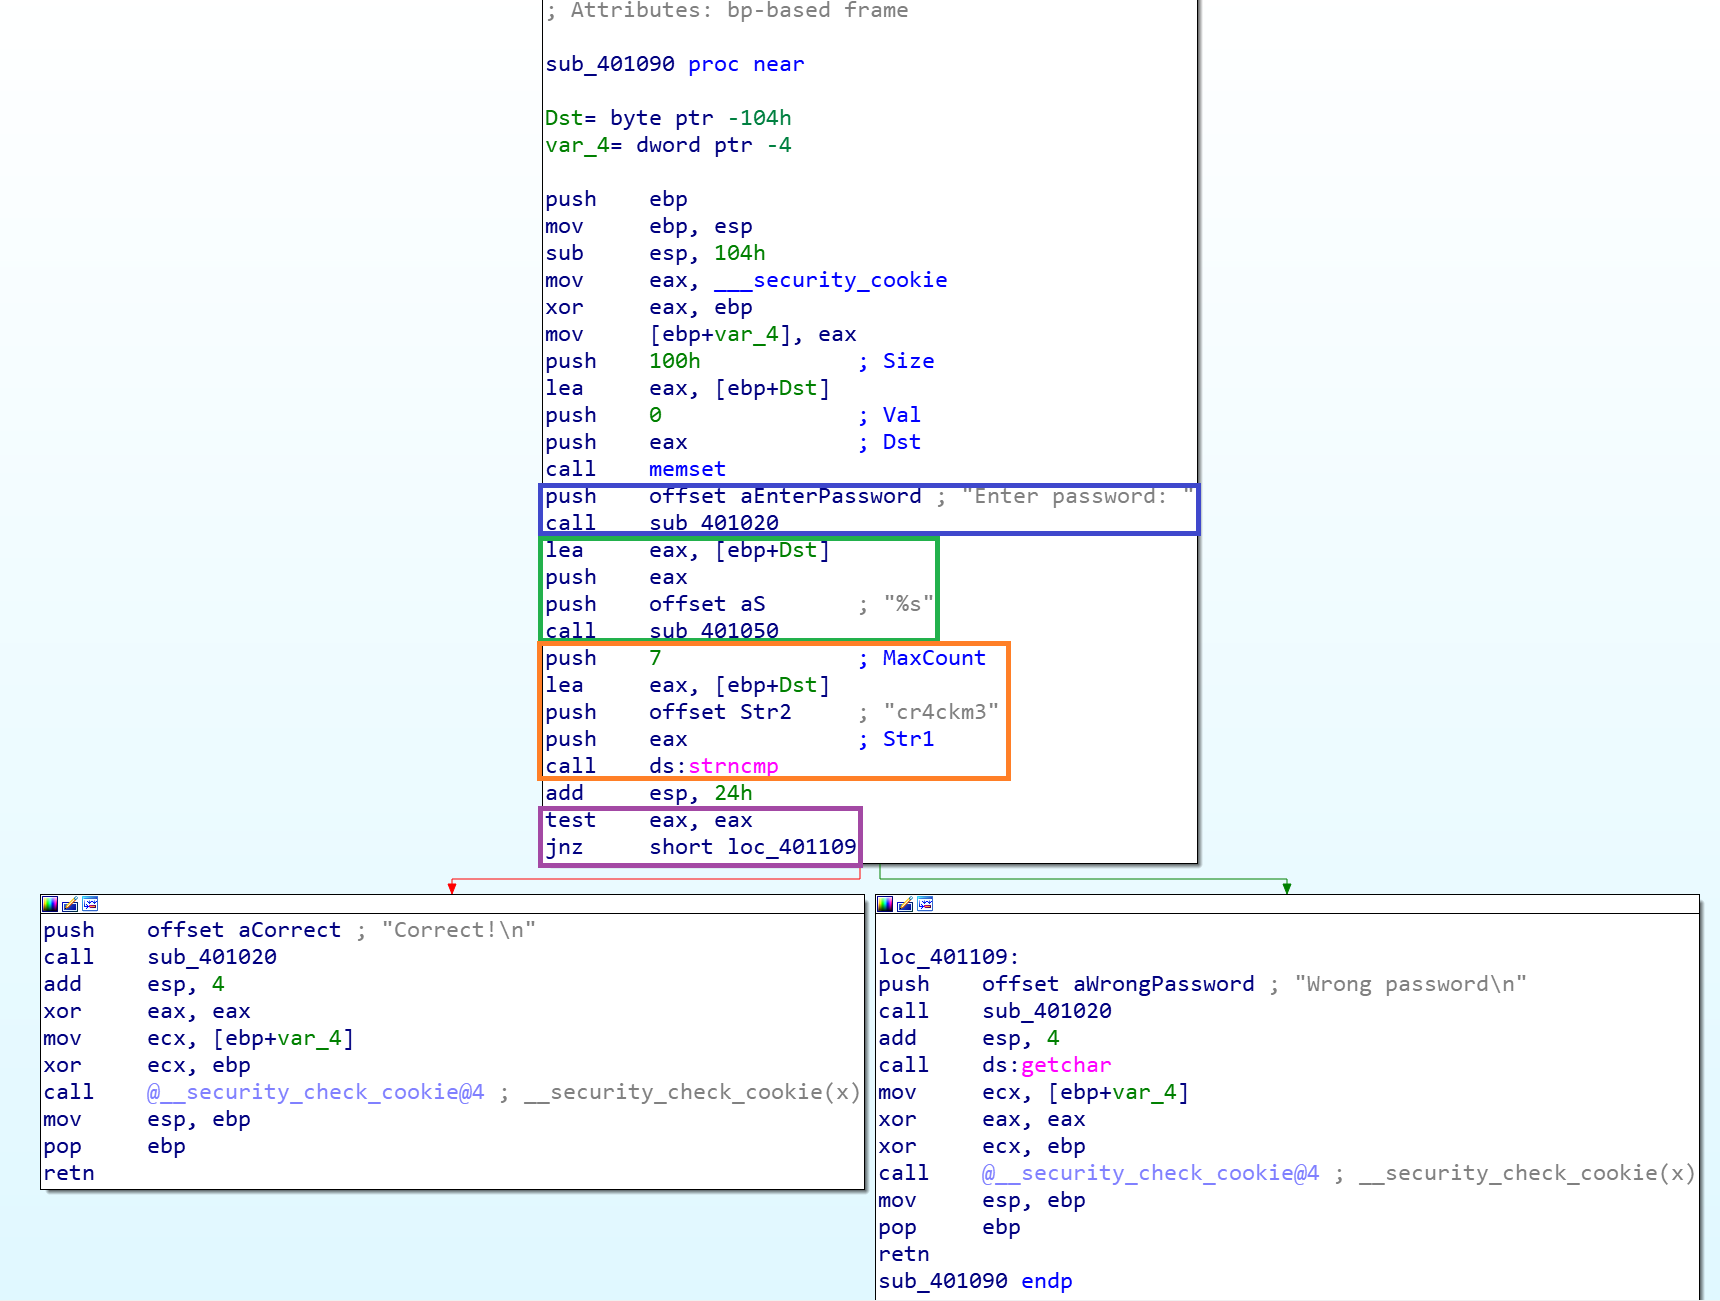1720x1301 pixels.
Task: Select the strncmp call reference
Action: 732,766
